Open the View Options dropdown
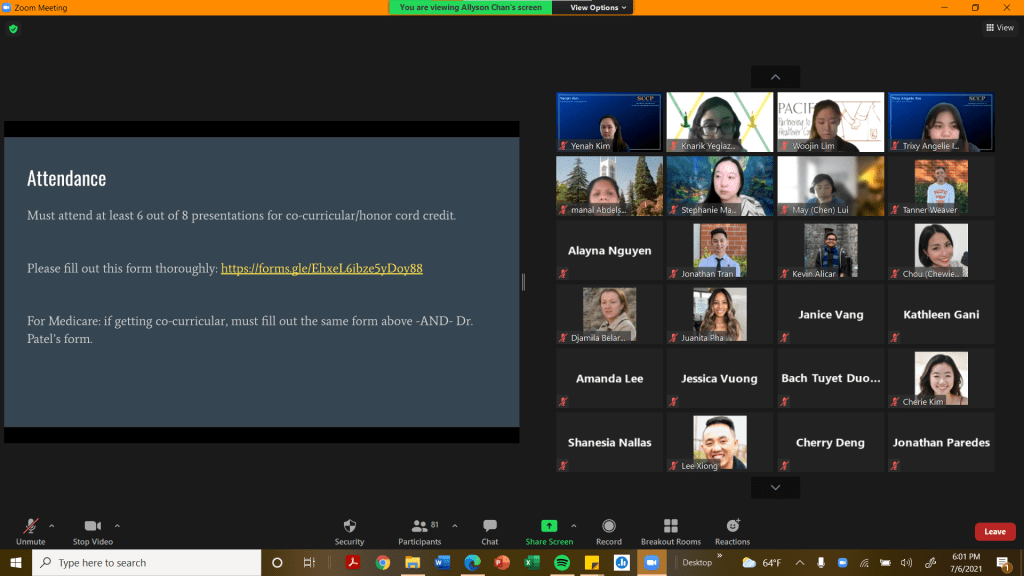 (600, 7)
